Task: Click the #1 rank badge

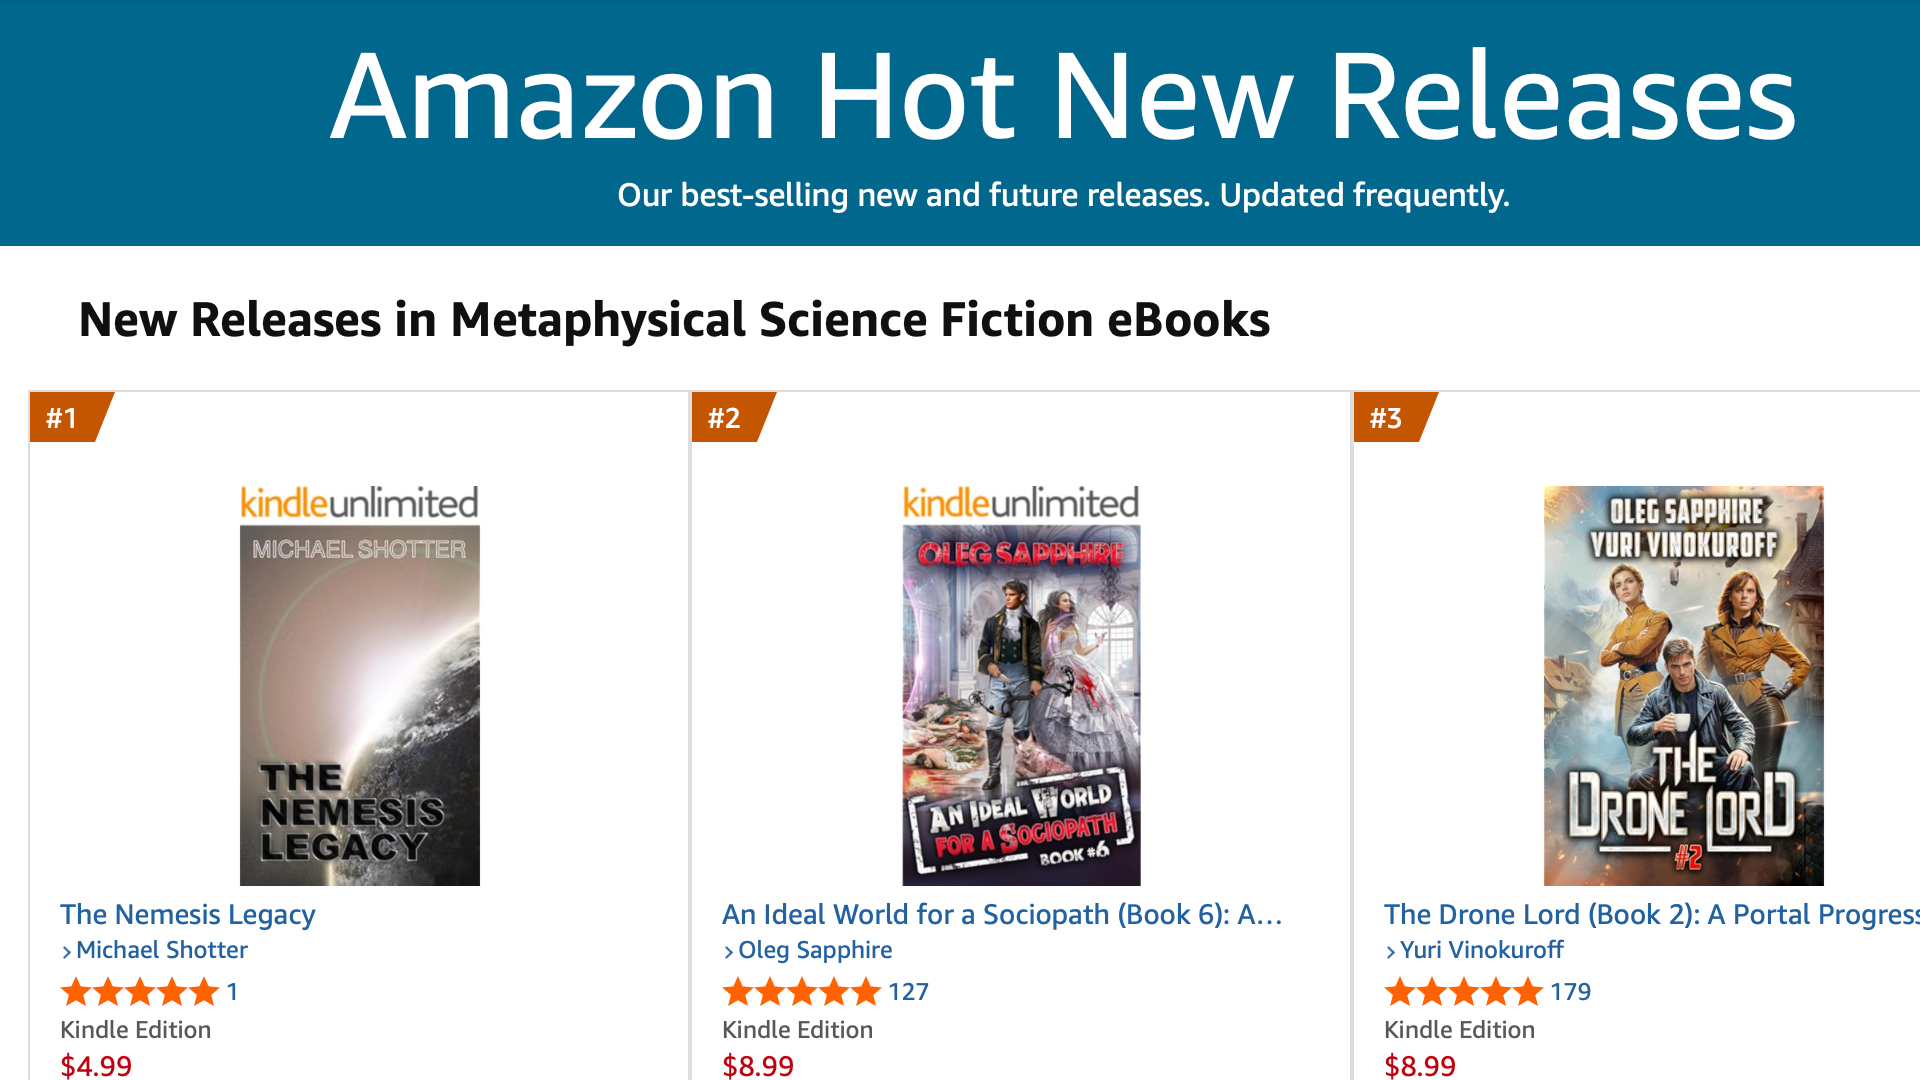Action: tap(63, 417)
